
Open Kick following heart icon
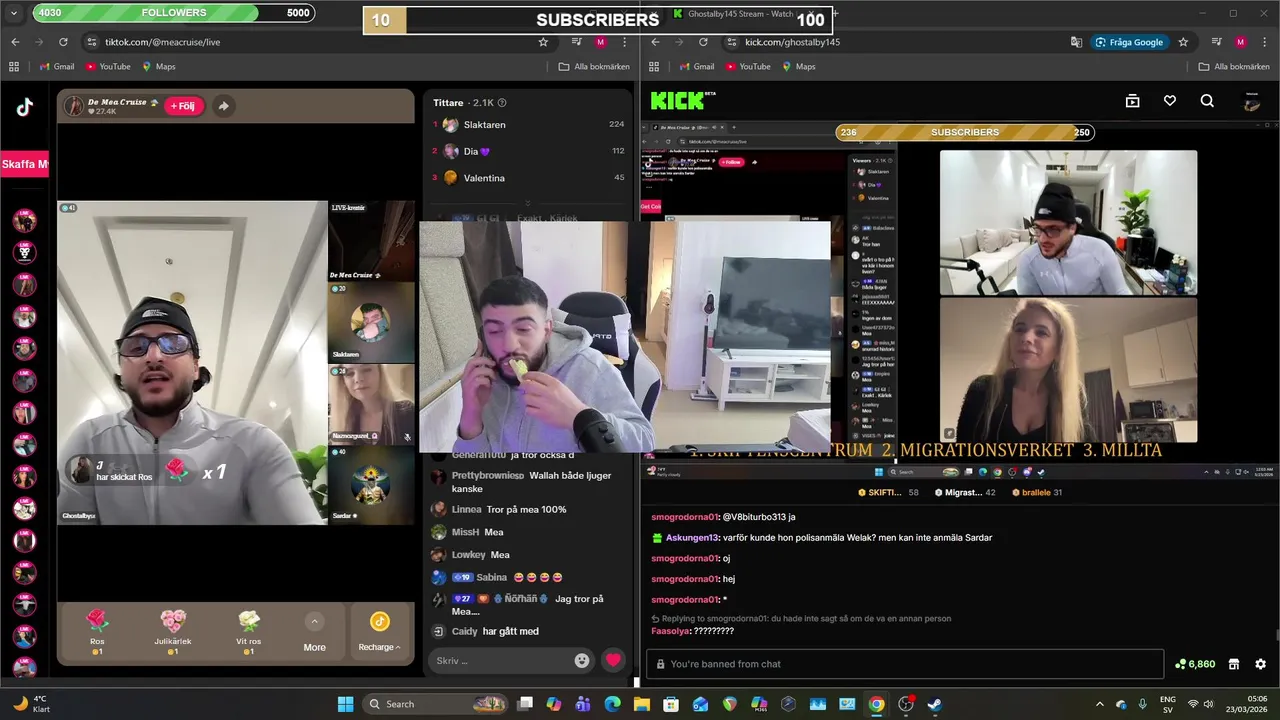(1170, 101)
